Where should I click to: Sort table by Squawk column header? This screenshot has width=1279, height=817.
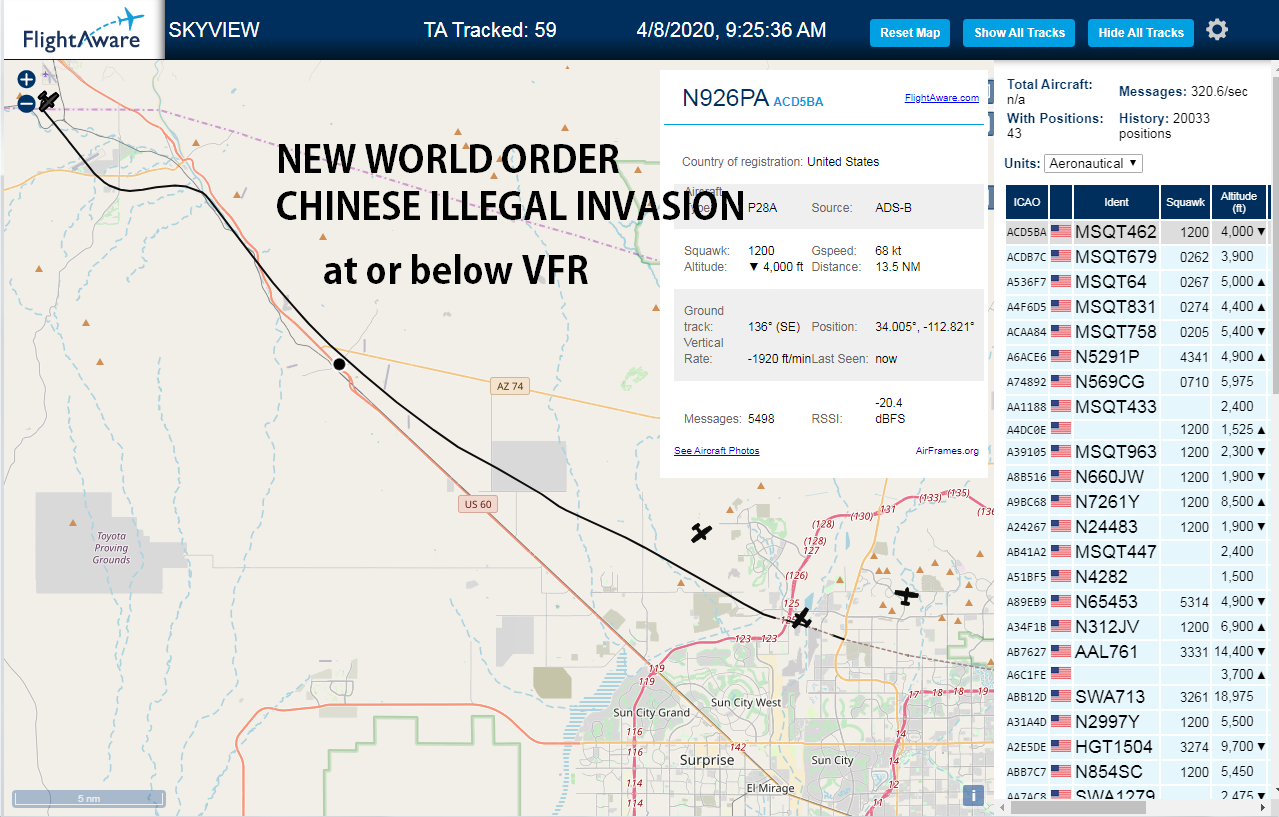pos(1185,202)
